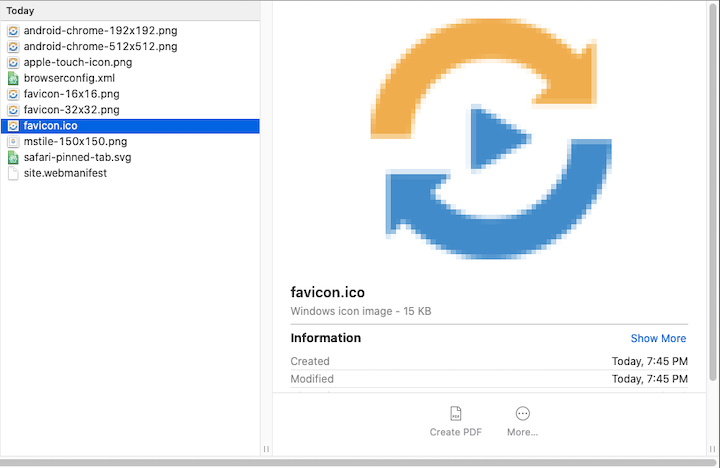Click the Create PDF icon
Viewport: 720px width, 468px height.
pyautogui.click(x=456, y=413)
